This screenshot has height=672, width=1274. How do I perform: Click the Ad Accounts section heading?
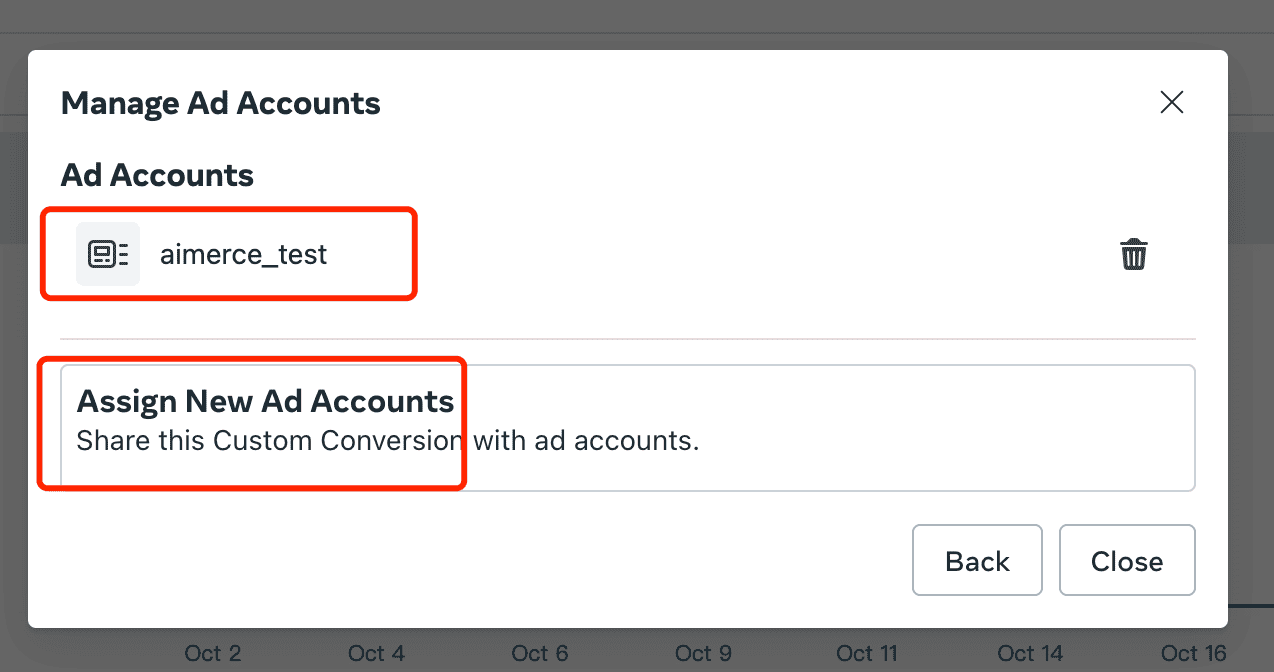pos(157,176)
